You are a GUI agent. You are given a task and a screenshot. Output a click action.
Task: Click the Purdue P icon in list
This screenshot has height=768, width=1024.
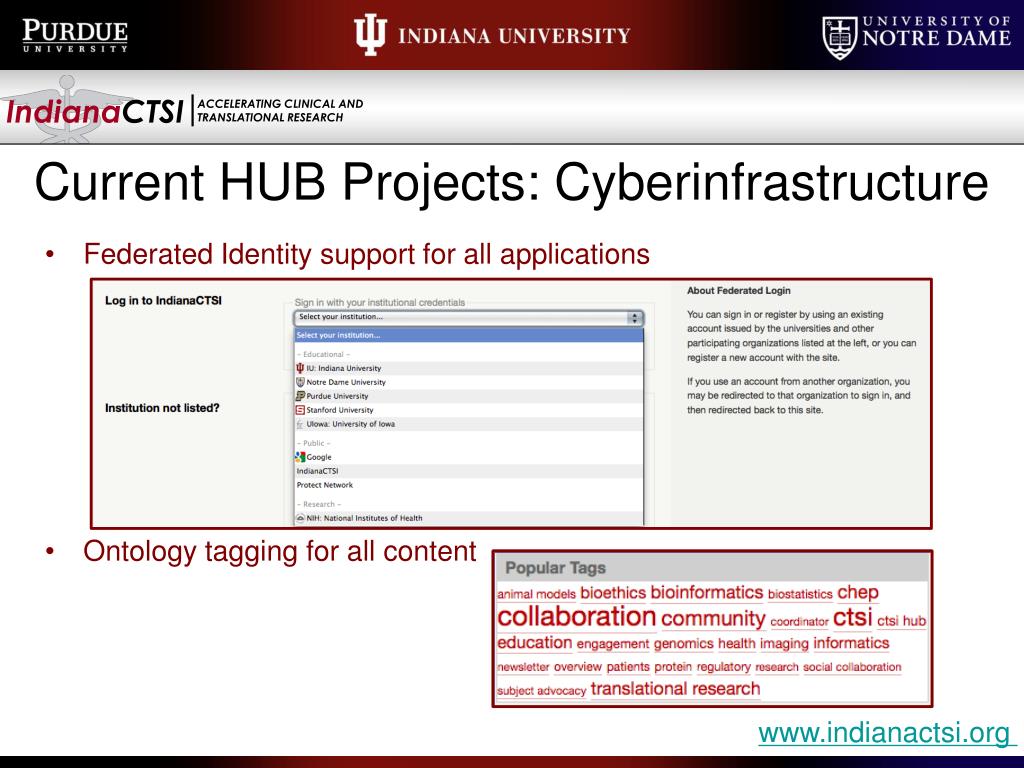pos(300,396)
